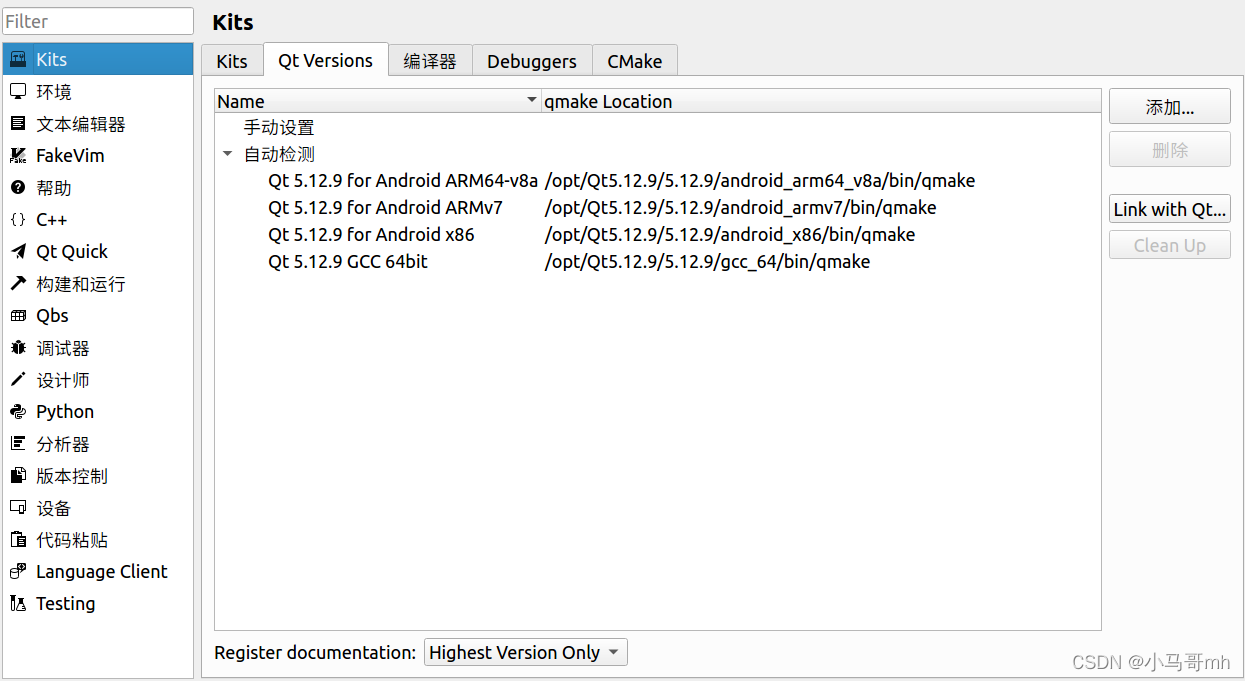Click the FakeVim label in the sidebar
This screenshot has height=681, width=1245.
(70, 156)
